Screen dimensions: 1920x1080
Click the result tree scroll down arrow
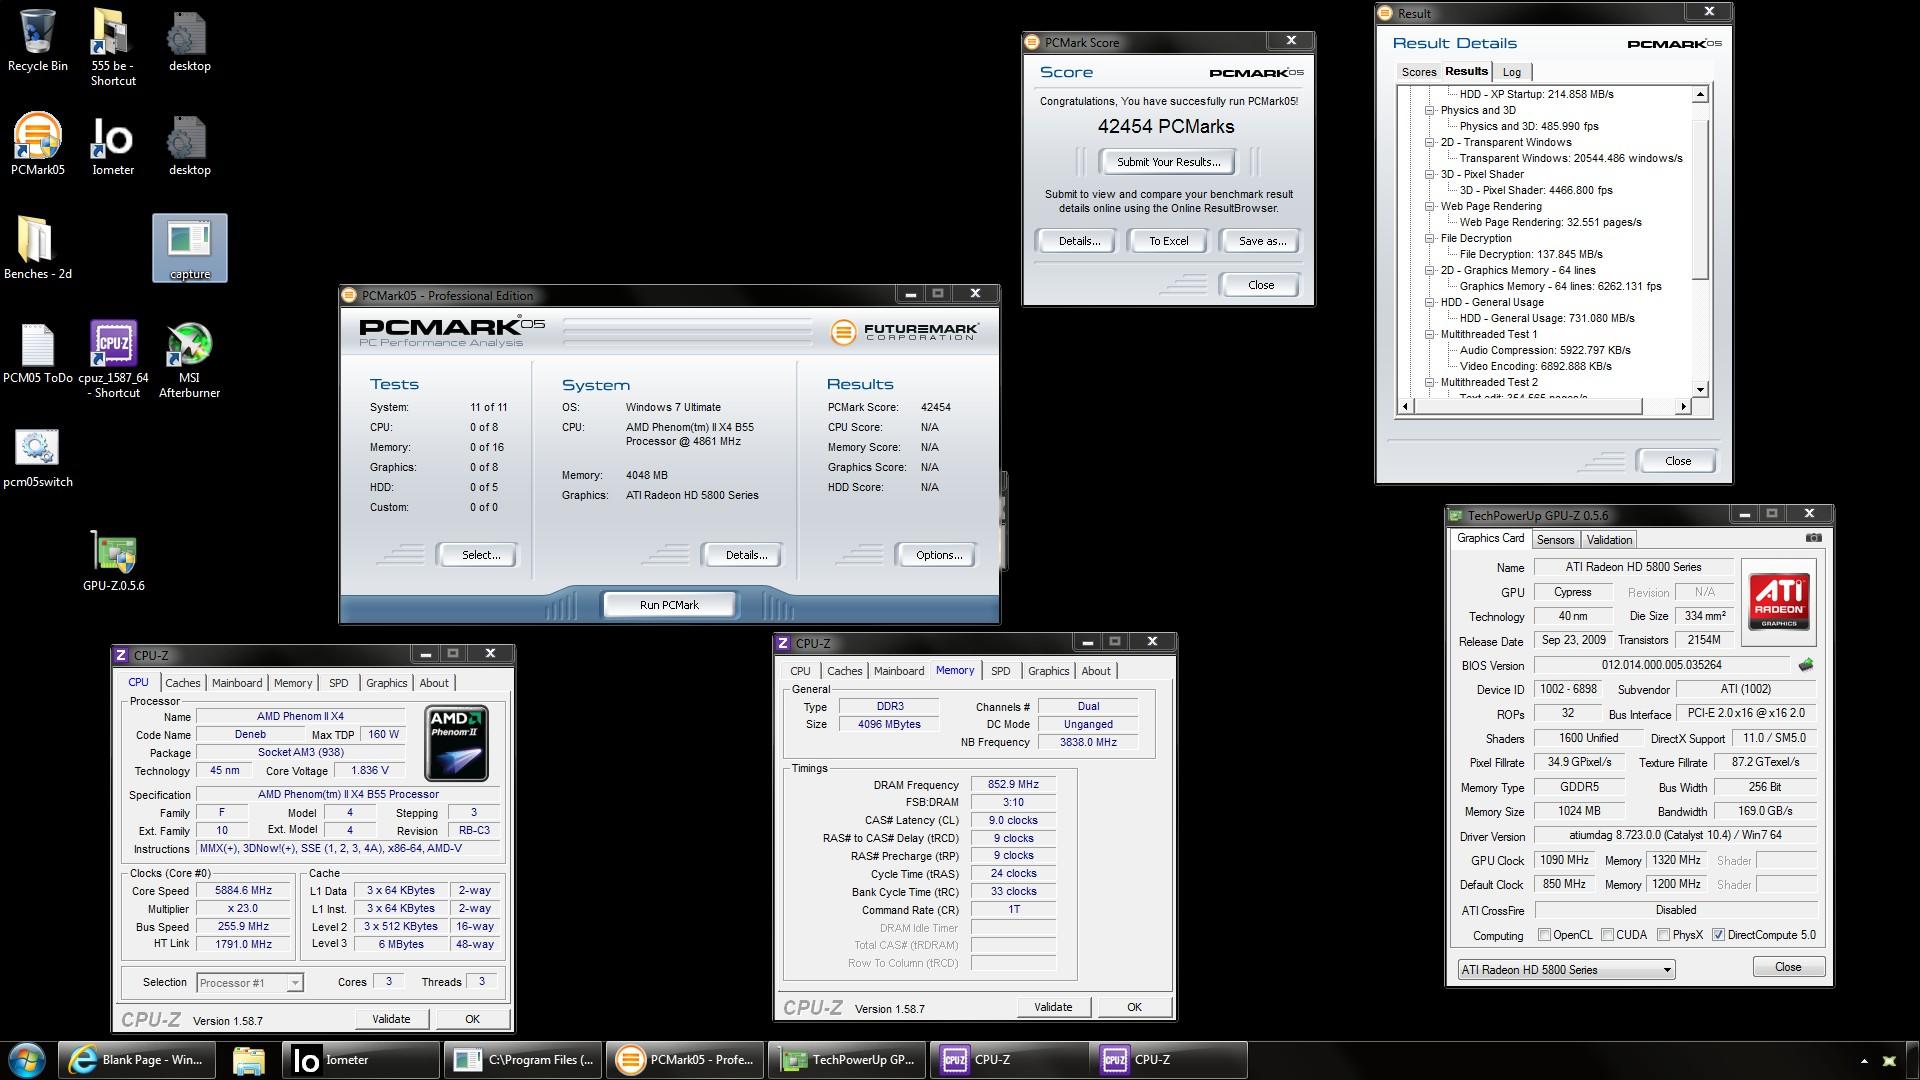tap(1700, 390)
